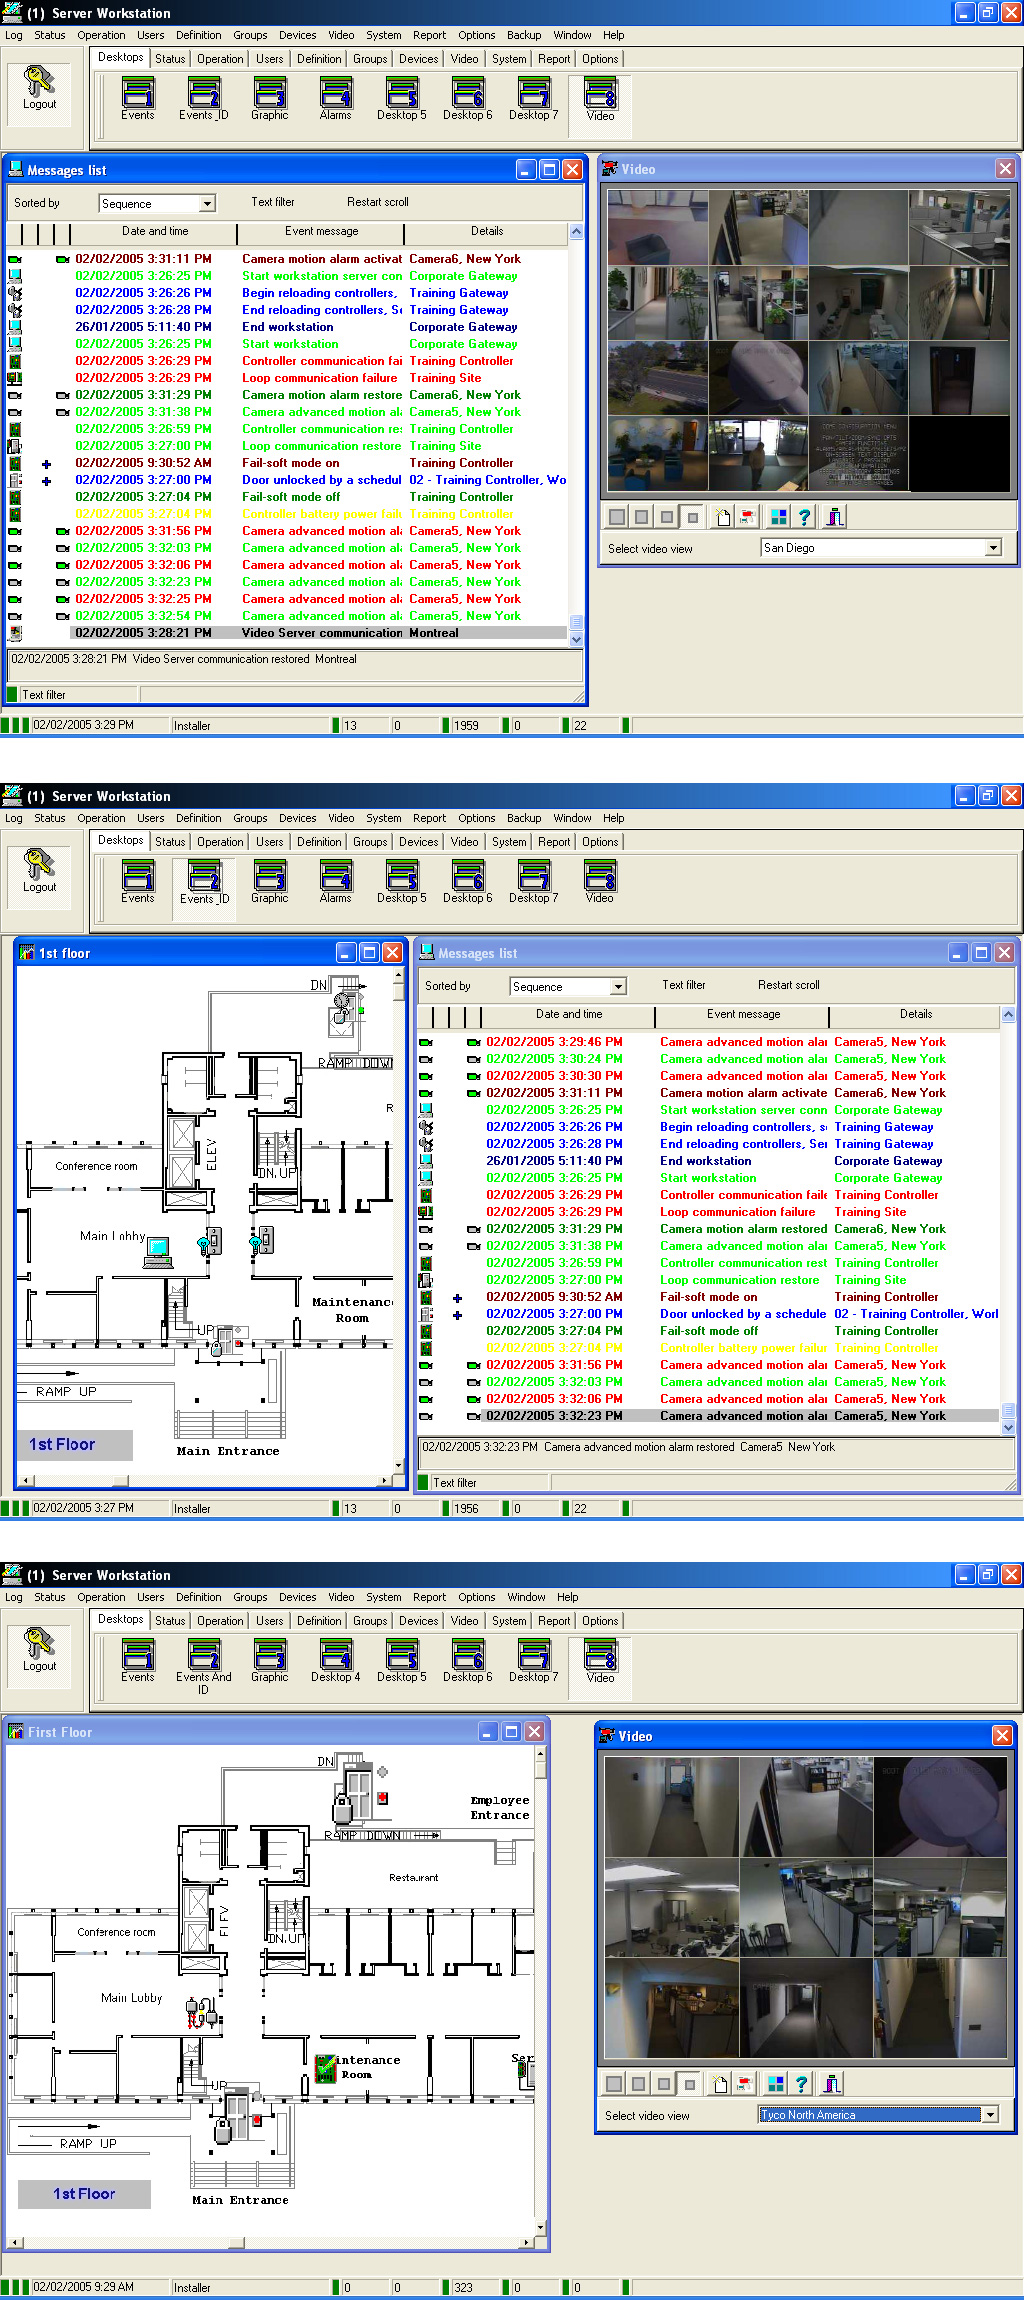Open Video menu in window showing San Diego view
Image resolution: width=1024 pixels, height=2300 pixels.
pos(341,35)
